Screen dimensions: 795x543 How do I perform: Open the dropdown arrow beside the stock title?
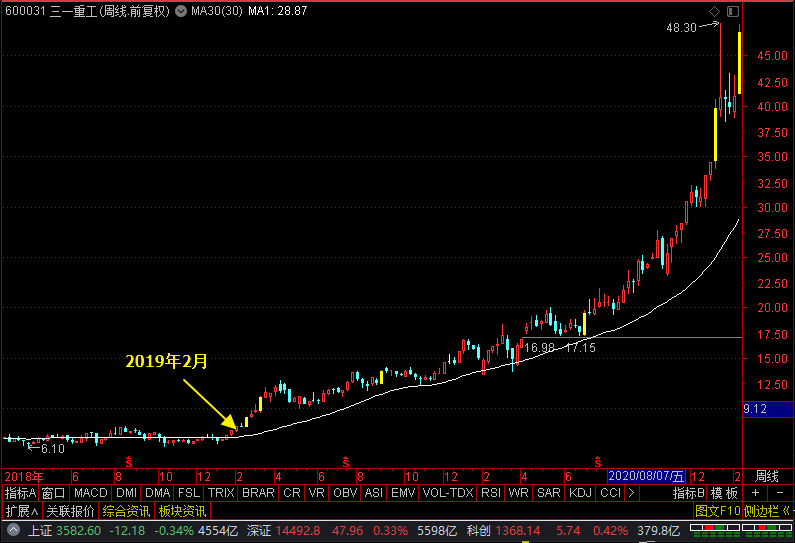(x=181, y=11)
